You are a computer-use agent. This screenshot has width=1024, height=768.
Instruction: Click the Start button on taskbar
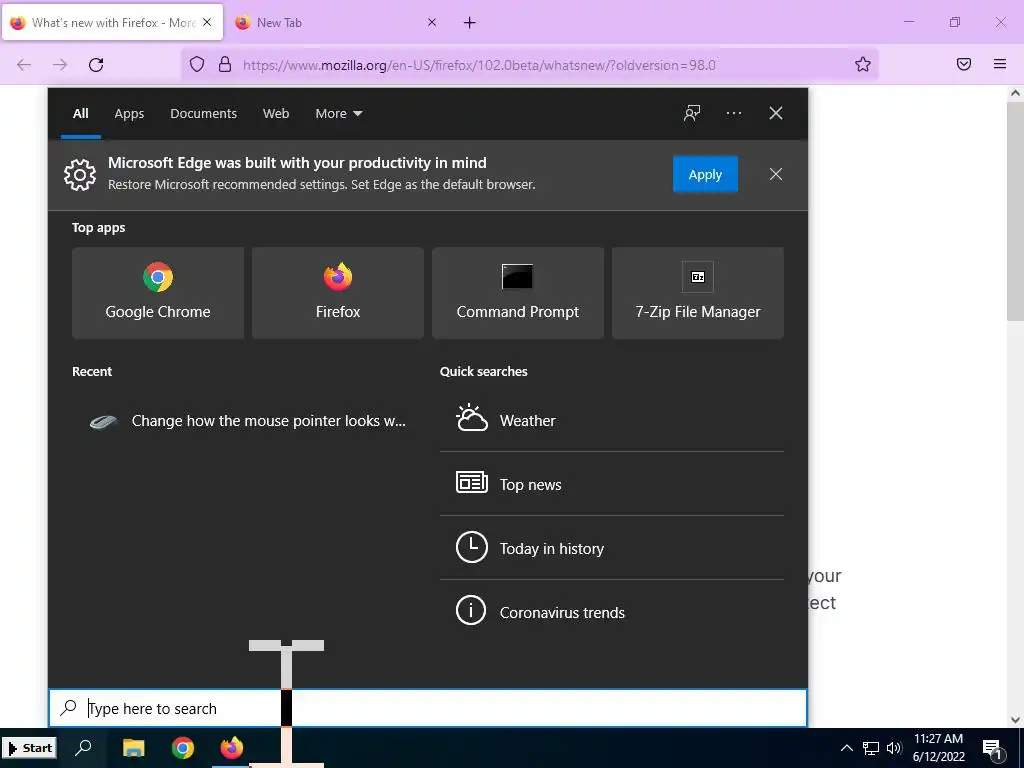click(29, 748)
